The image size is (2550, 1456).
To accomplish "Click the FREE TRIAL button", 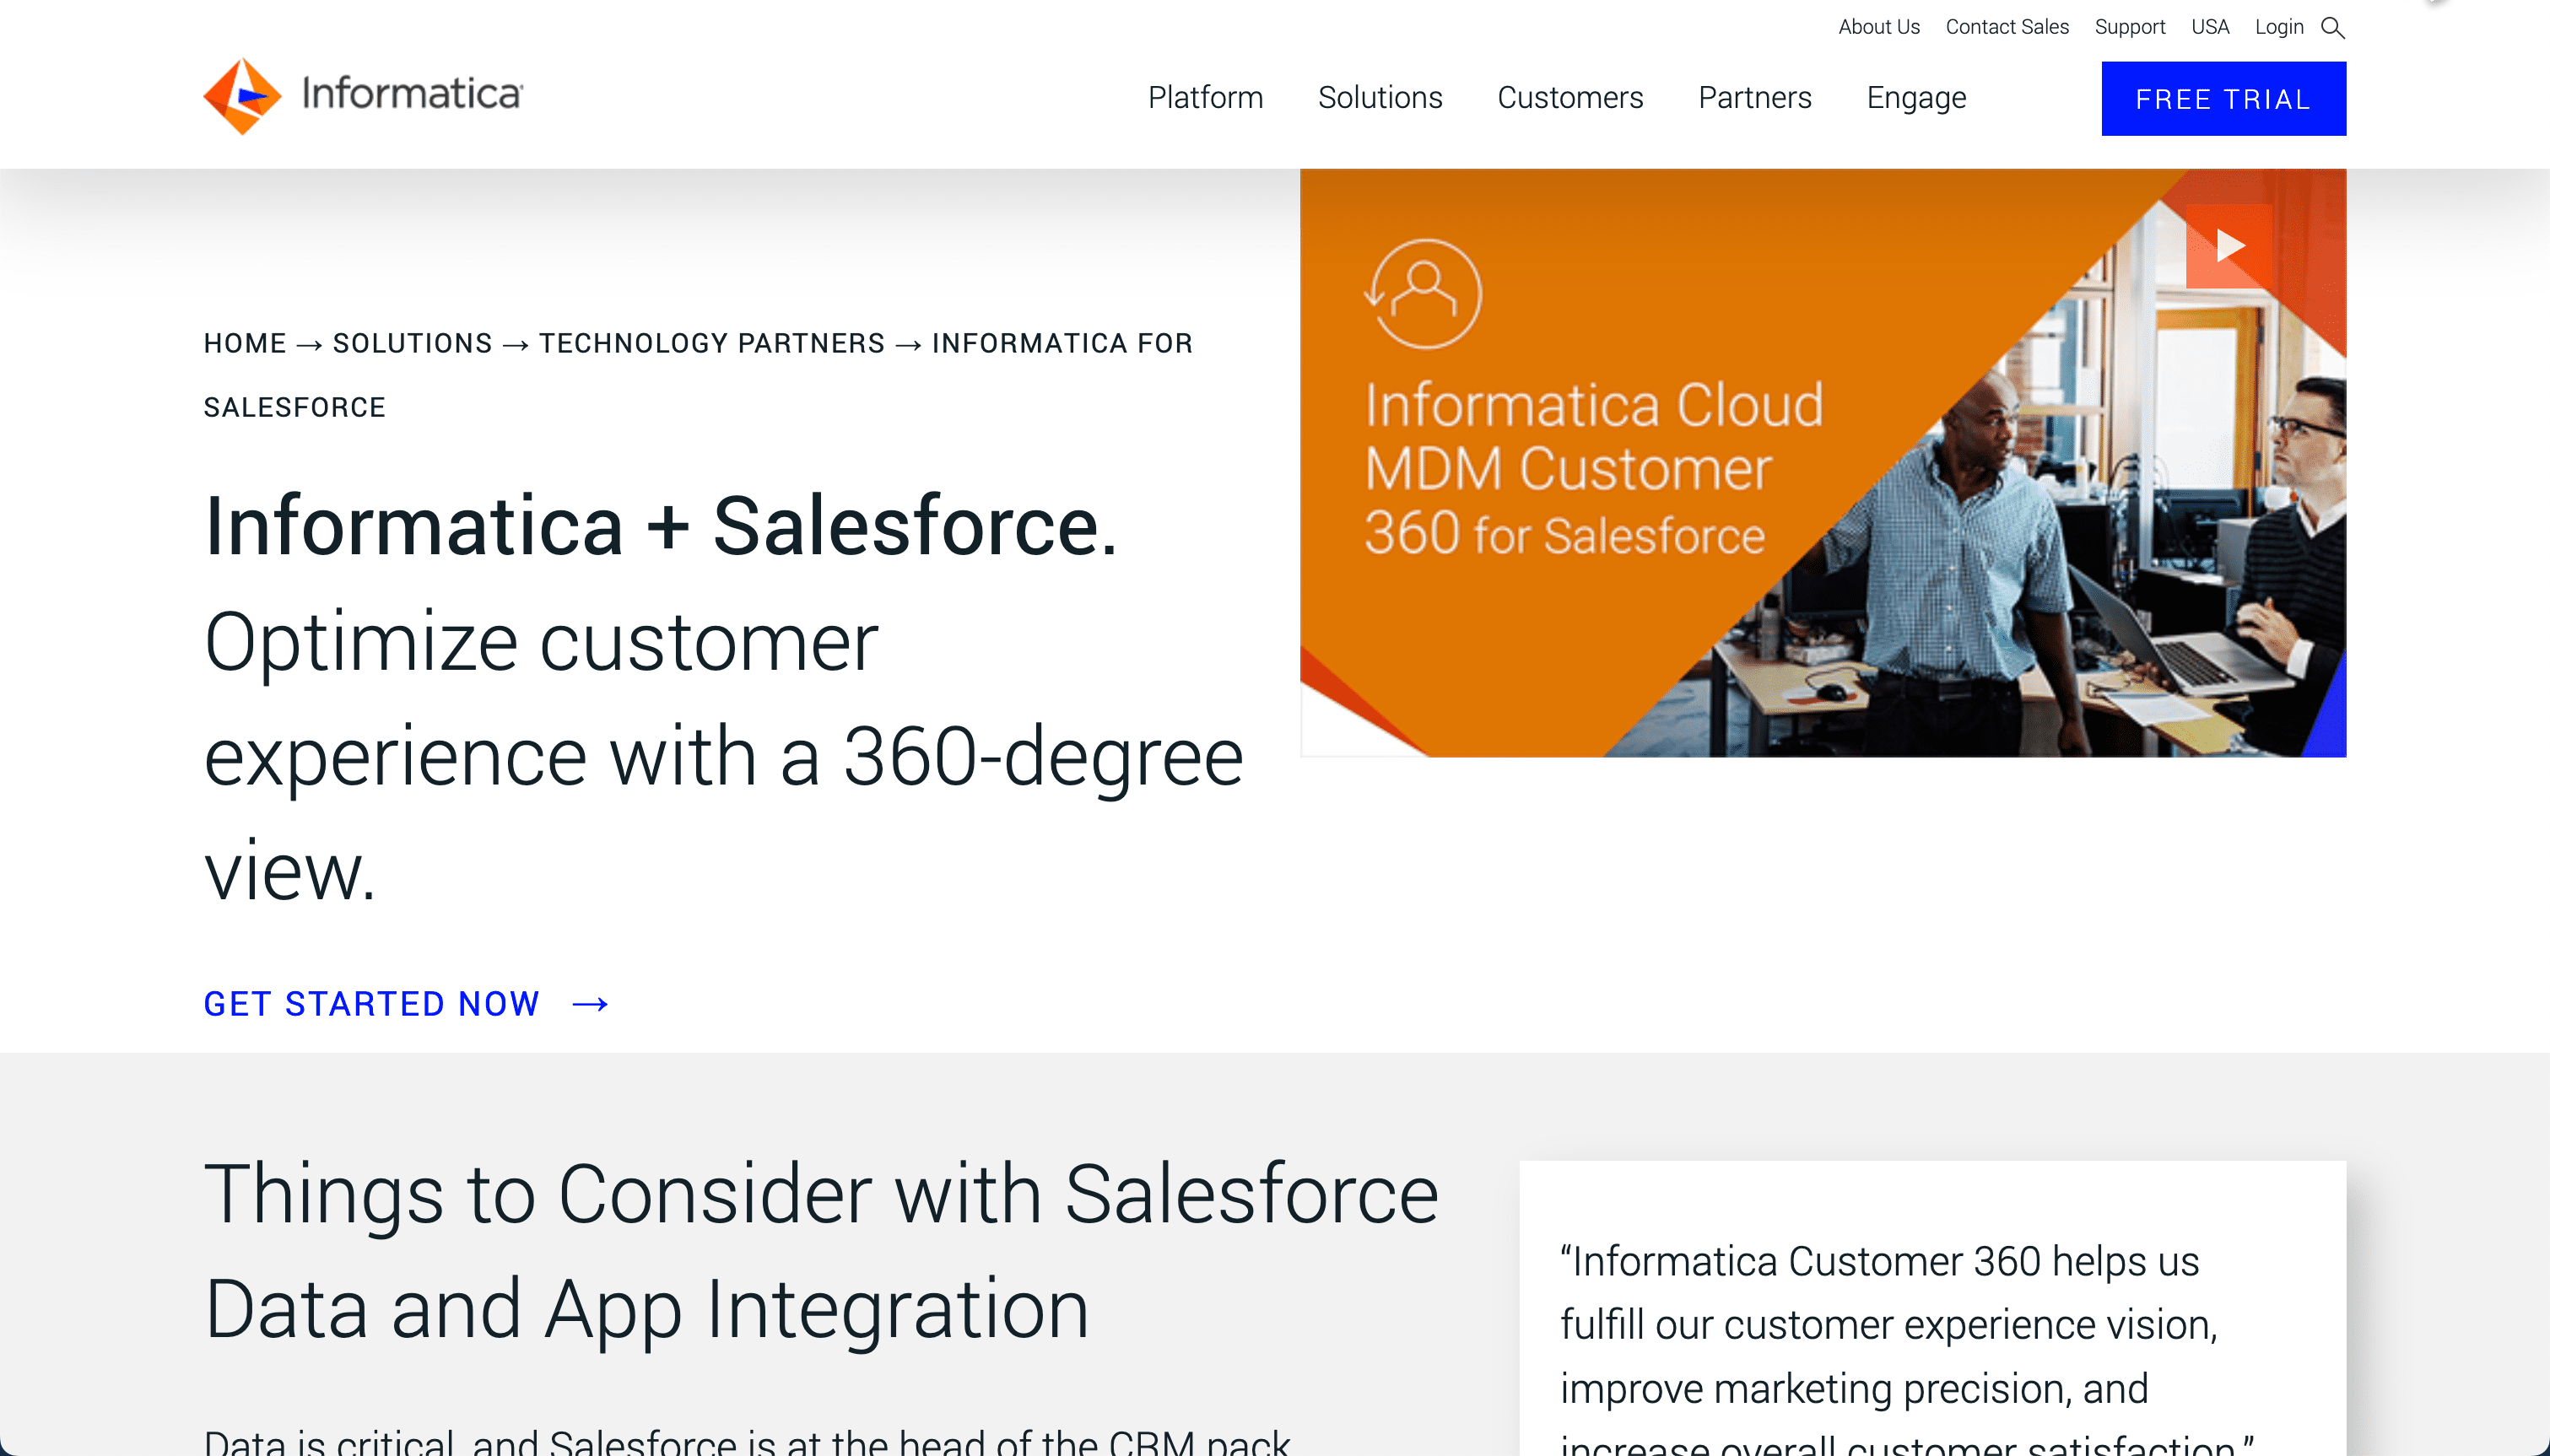I will 2223,96.
